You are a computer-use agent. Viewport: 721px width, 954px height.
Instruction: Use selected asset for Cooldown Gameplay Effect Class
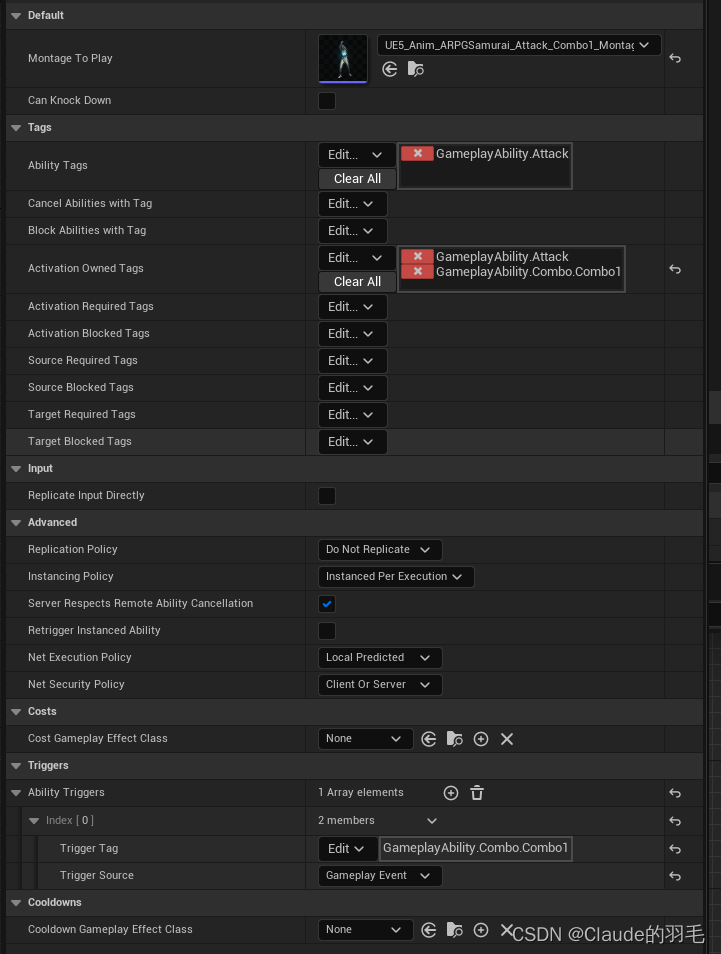[429, 930]
